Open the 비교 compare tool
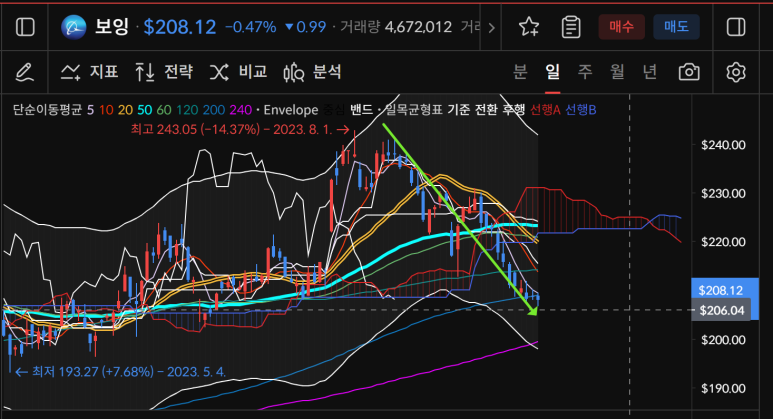This screenshot has height=419, width=773. pyautogui.click(x=239, y=72)
